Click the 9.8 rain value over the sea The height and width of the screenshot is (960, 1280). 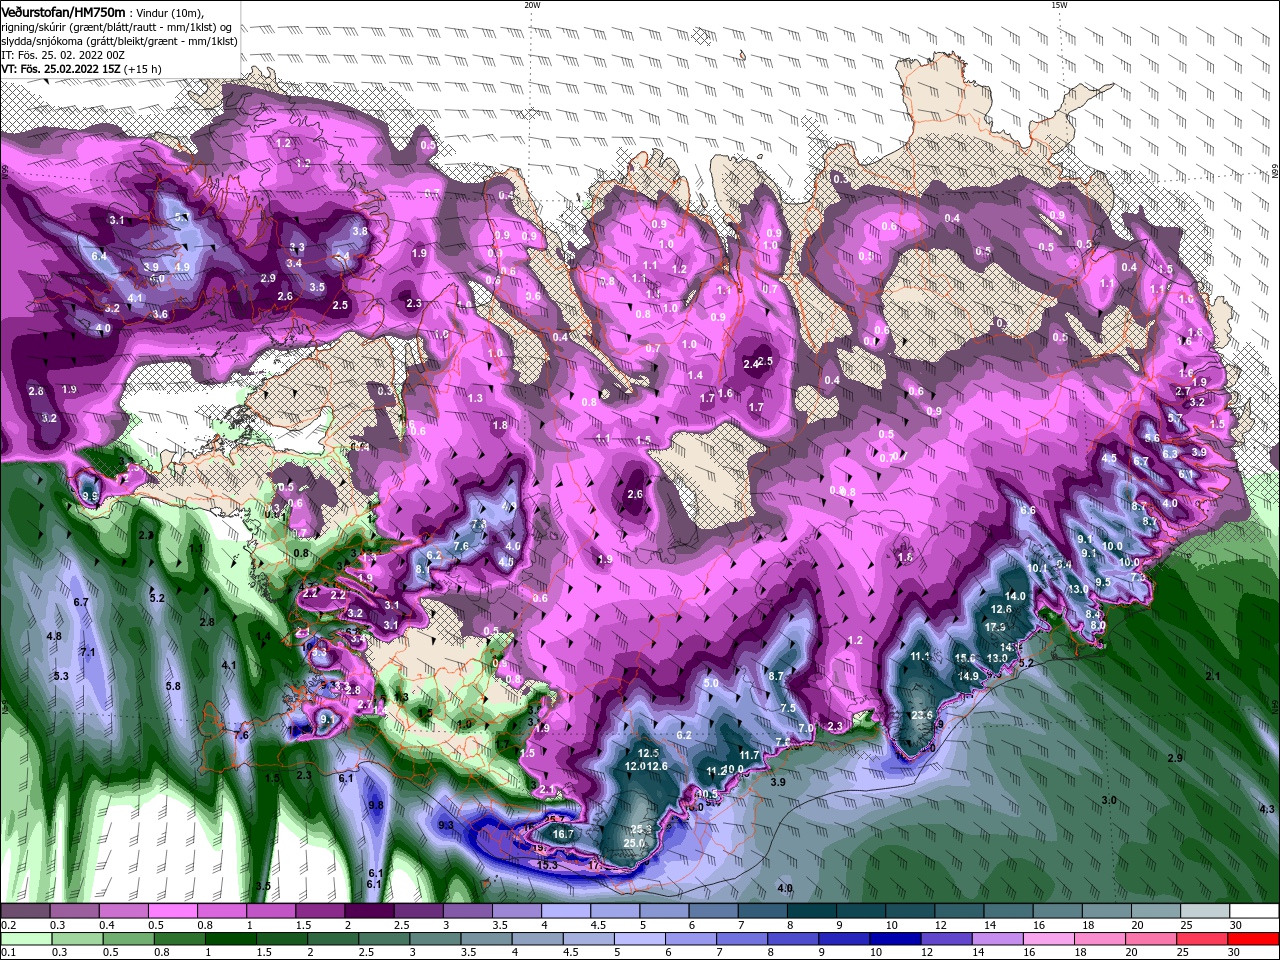(x=376, y=805)
